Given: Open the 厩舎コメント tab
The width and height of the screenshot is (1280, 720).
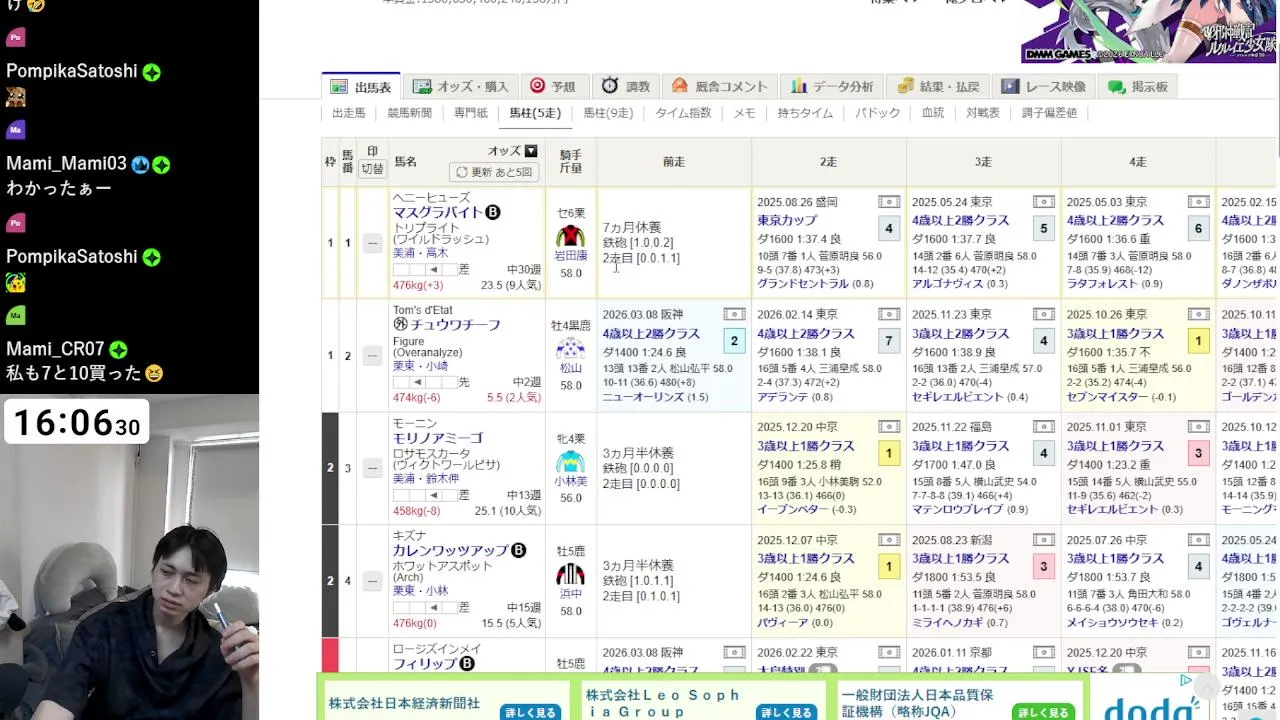Looking at the screenshot, I should (720, 87).
